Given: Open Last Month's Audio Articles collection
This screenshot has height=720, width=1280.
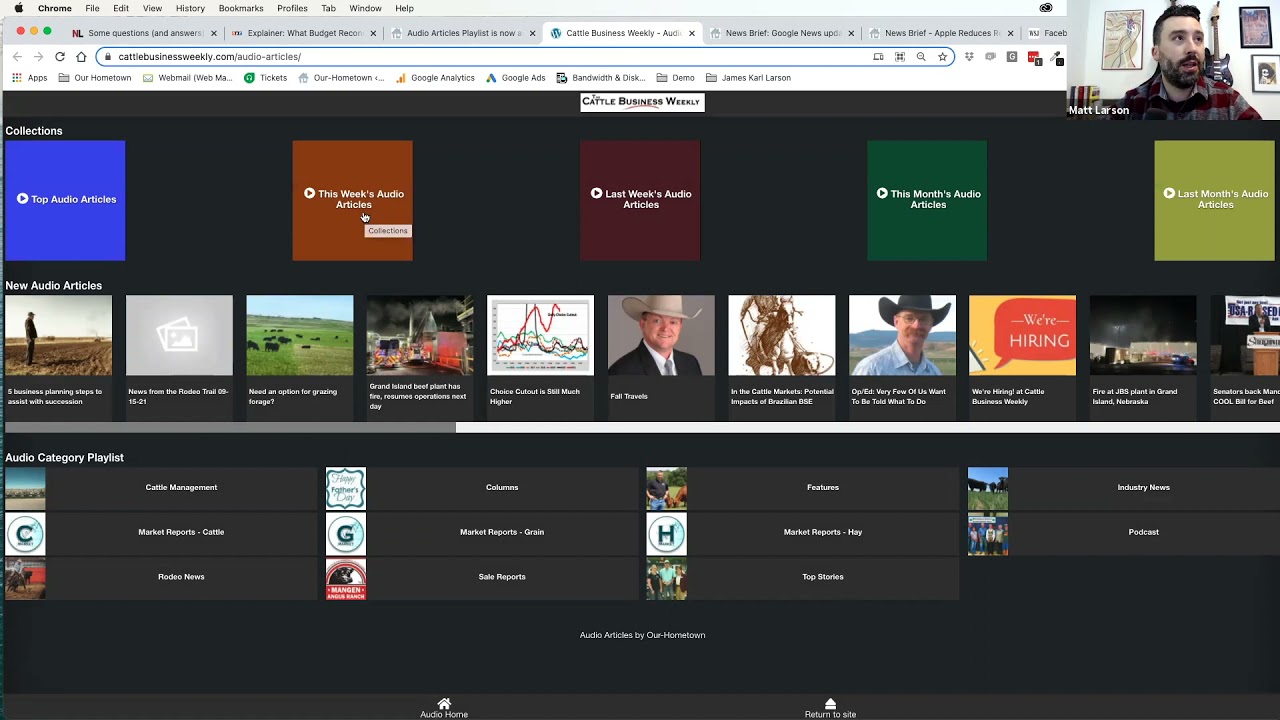Looking at the screenshot, I should tap(1214, 200).
